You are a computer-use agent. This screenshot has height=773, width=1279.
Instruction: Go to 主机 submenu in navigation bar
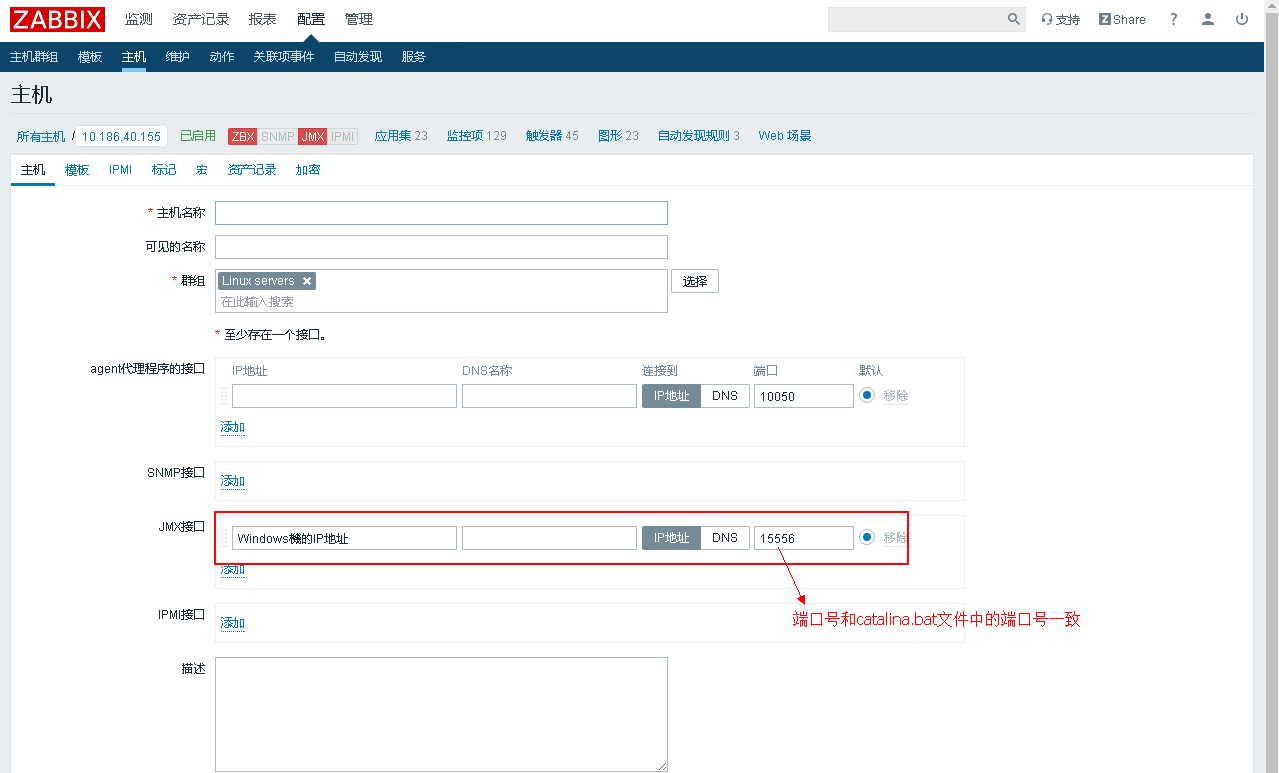tap(134, 57)
